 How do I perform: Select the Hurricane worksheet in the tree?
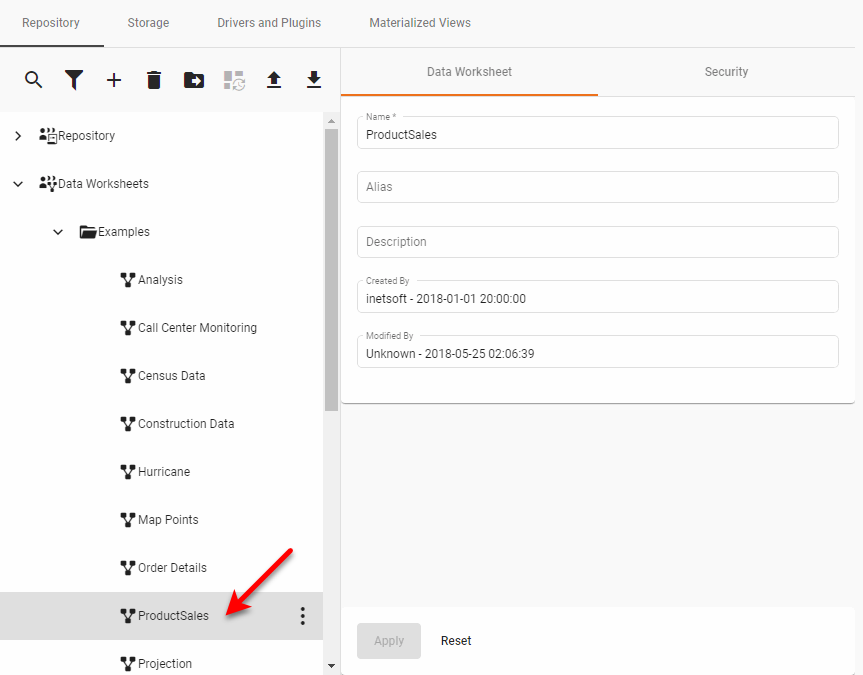click(163, 471)
